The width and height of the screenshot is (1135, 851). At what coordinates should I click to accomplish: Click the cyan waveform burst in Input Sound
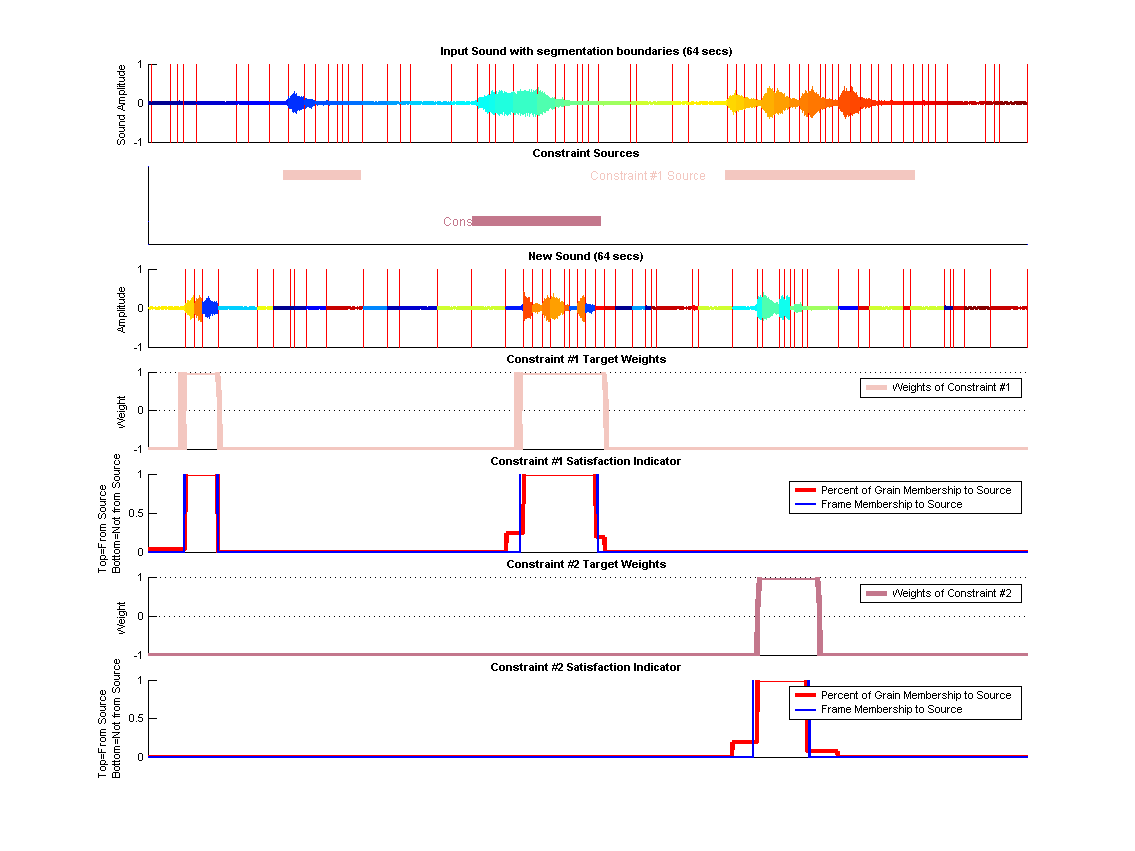(514, 103)
